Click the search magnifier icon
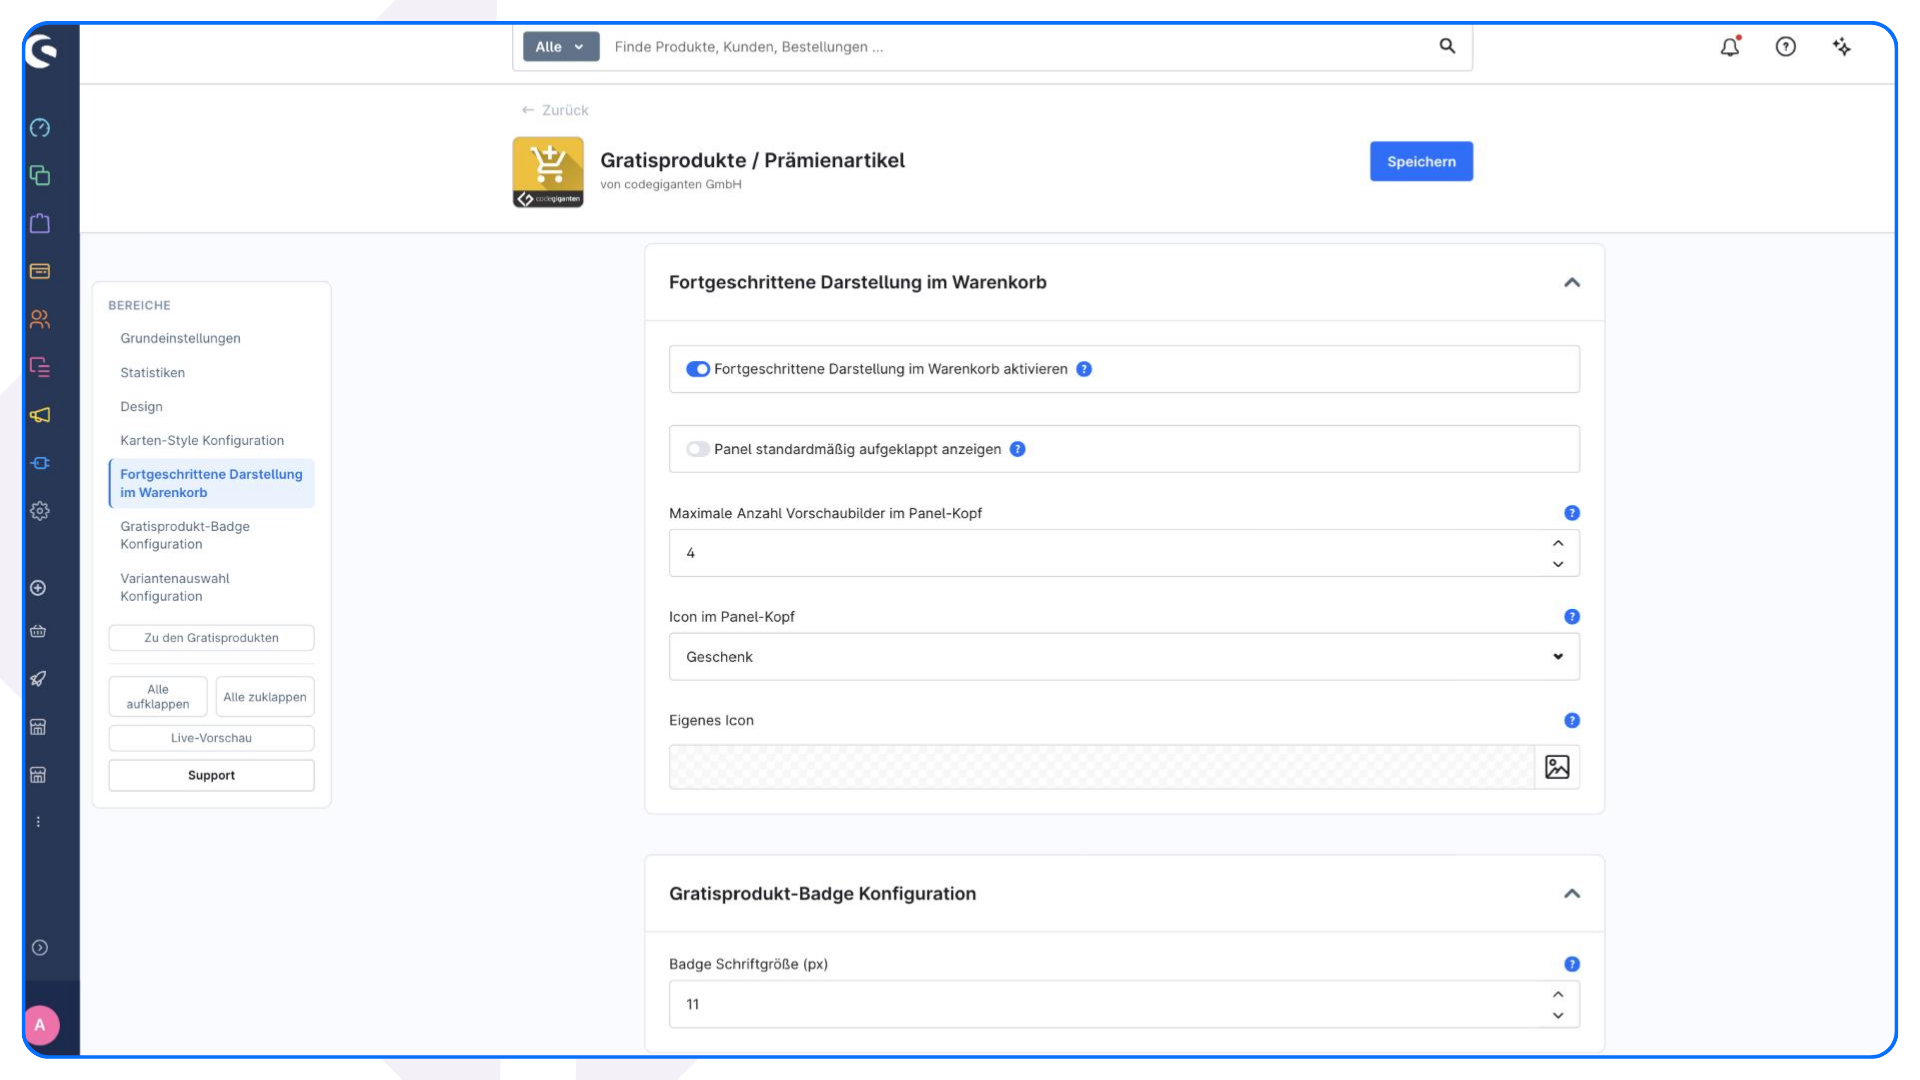1920x1080 pixels. click(1447, 46)
